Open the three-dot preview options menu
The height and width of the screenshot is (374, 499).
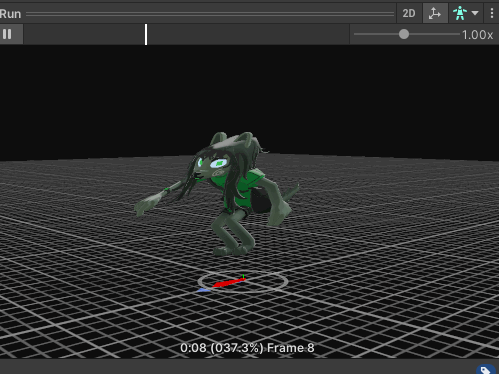click(492, 13)
